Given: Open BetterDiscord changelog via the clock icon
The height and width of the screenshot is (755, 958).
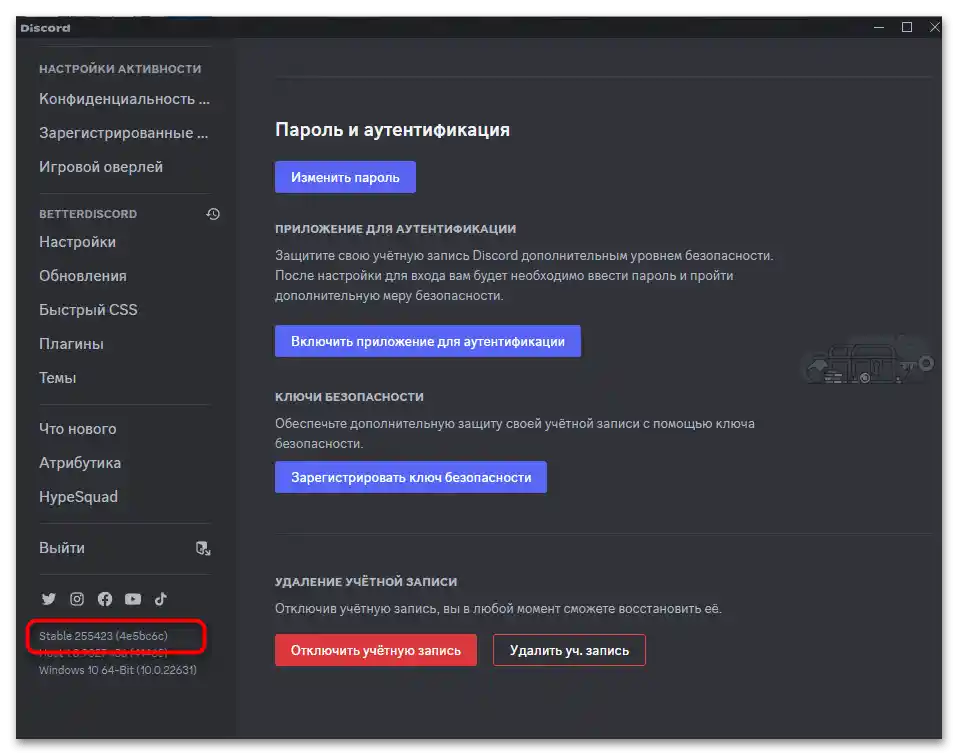Looking at the screenshot, I should 212,213.
